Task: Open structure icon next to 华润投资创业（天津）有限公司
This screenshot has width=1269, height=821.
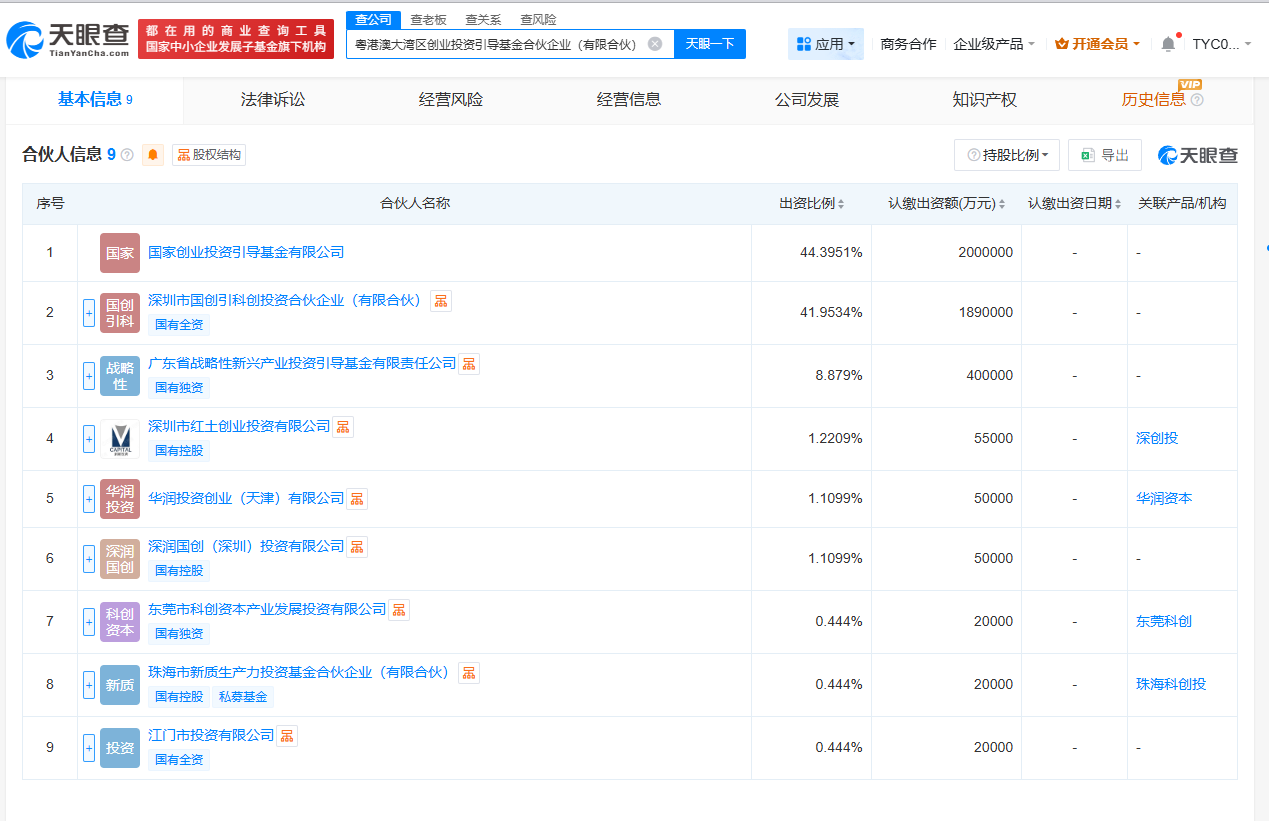Action: point(357,499)
